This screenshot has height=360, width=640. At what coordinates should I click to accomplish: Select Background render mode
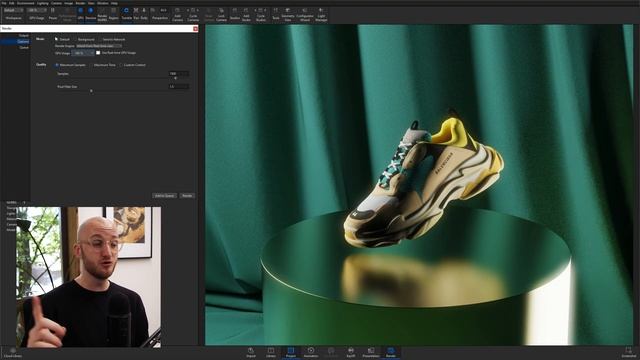(84, 40)
